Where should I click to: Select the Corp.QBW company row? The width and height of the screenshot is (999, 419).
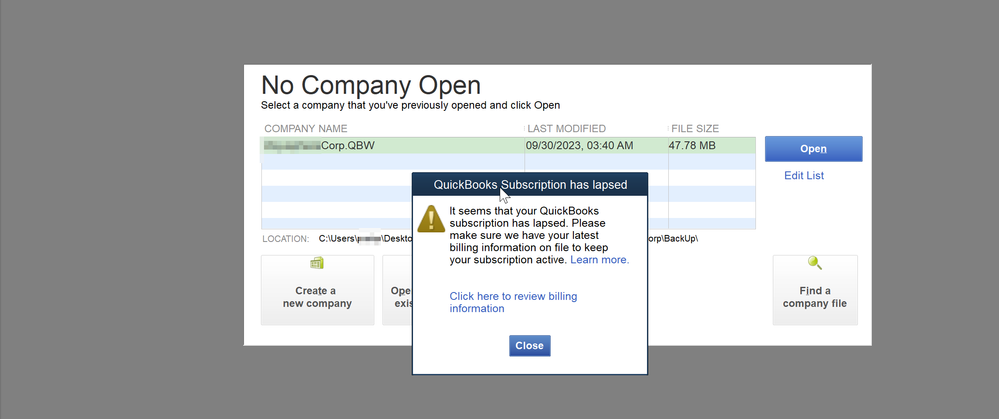coord(508,146)
